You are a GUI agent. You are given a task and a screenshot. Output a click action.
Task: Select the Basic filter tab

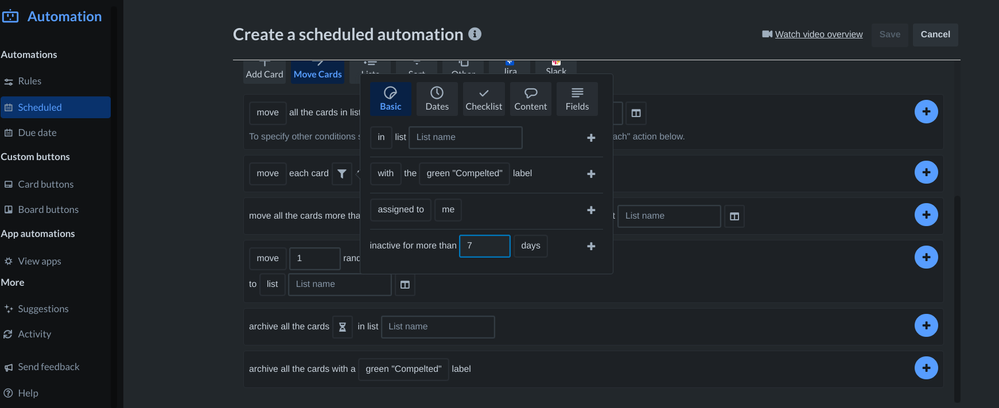391,99
